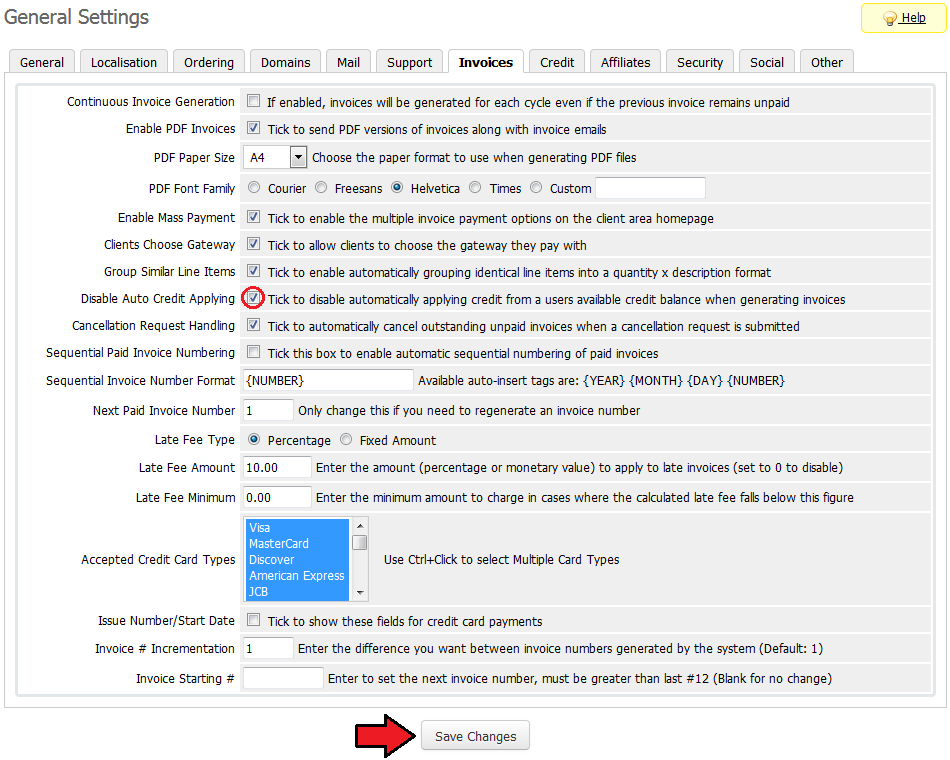Image resolution: width=950 pixels, height=760 pixels.
Task: Enable Continuous Invoice Generation checkbox
Action: pos(253,101)
